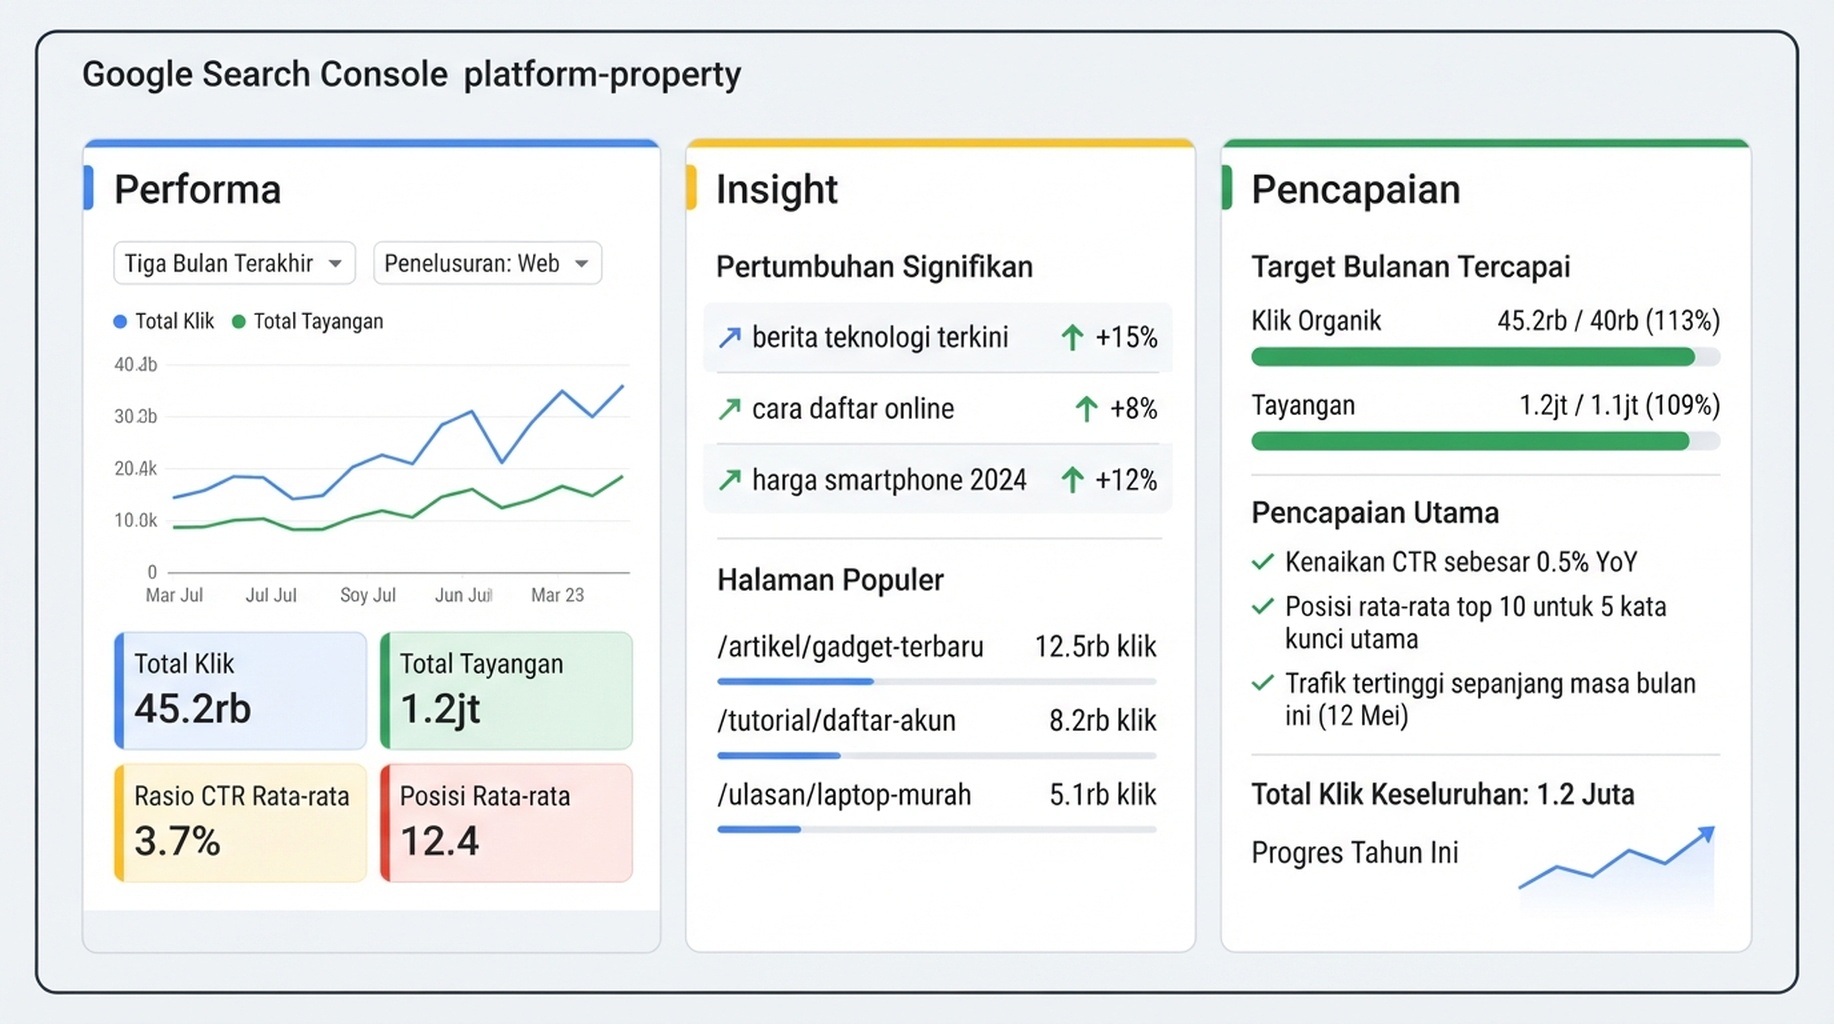Open the /ulasan/laptop-murah page link
This screenshot has width=1834, height=1024.
pyautogui.click(x=844, y=795)
